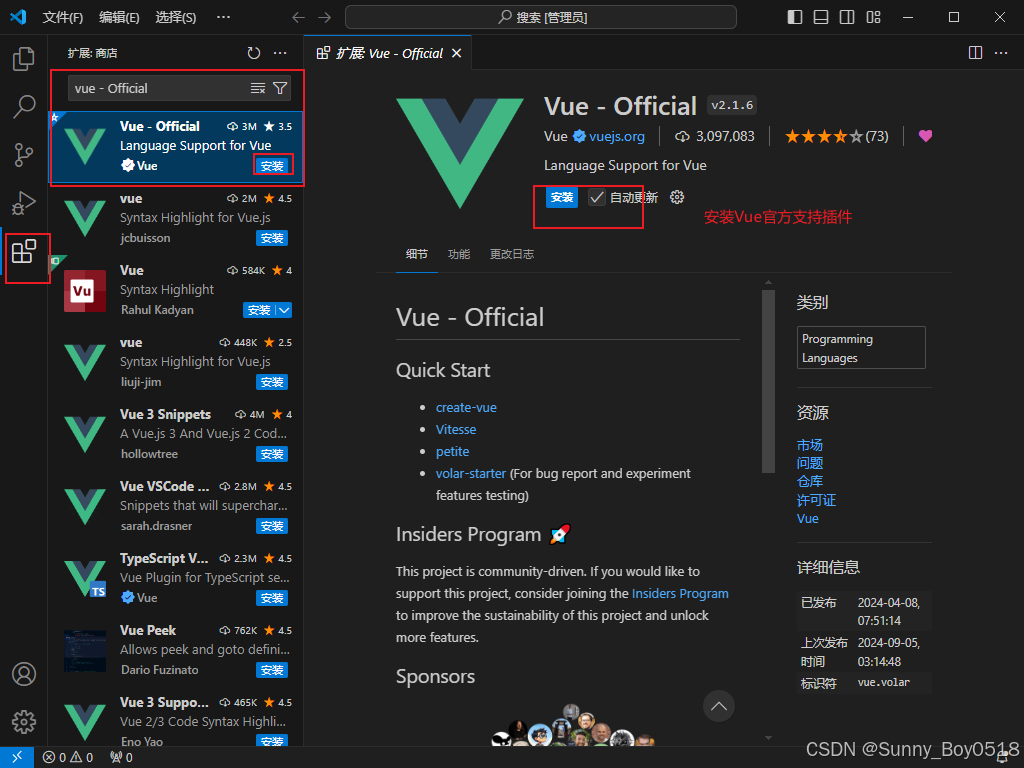Open the Selection menu
Viewport: 1024px width, 768px height.
click(176, 18)
